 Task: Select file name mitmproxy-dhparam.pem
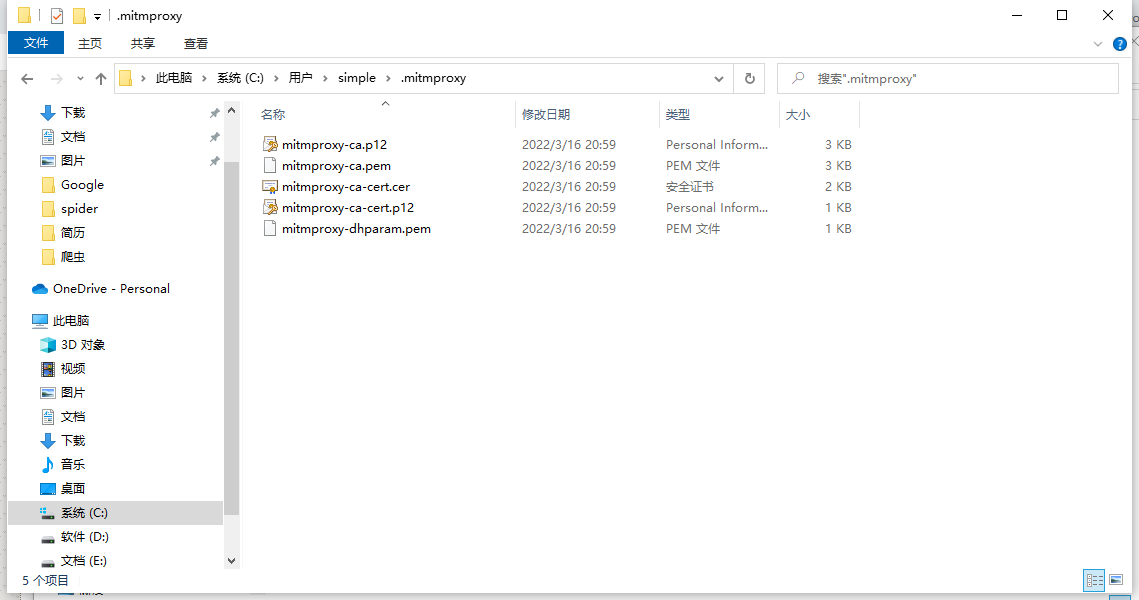[356, 229]
